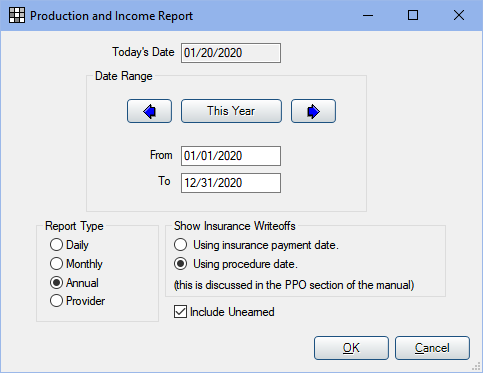Click the Report Type group label
This screenshot has width=483, height=373.
(x=74, y=226)
